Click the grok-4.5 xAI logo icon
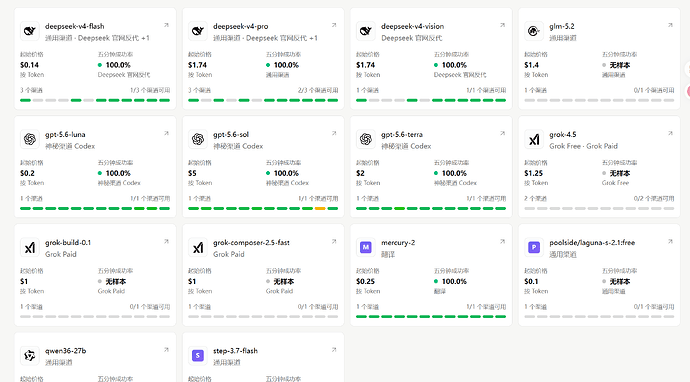This screenshot has height=382, width=690. [534, 140]
